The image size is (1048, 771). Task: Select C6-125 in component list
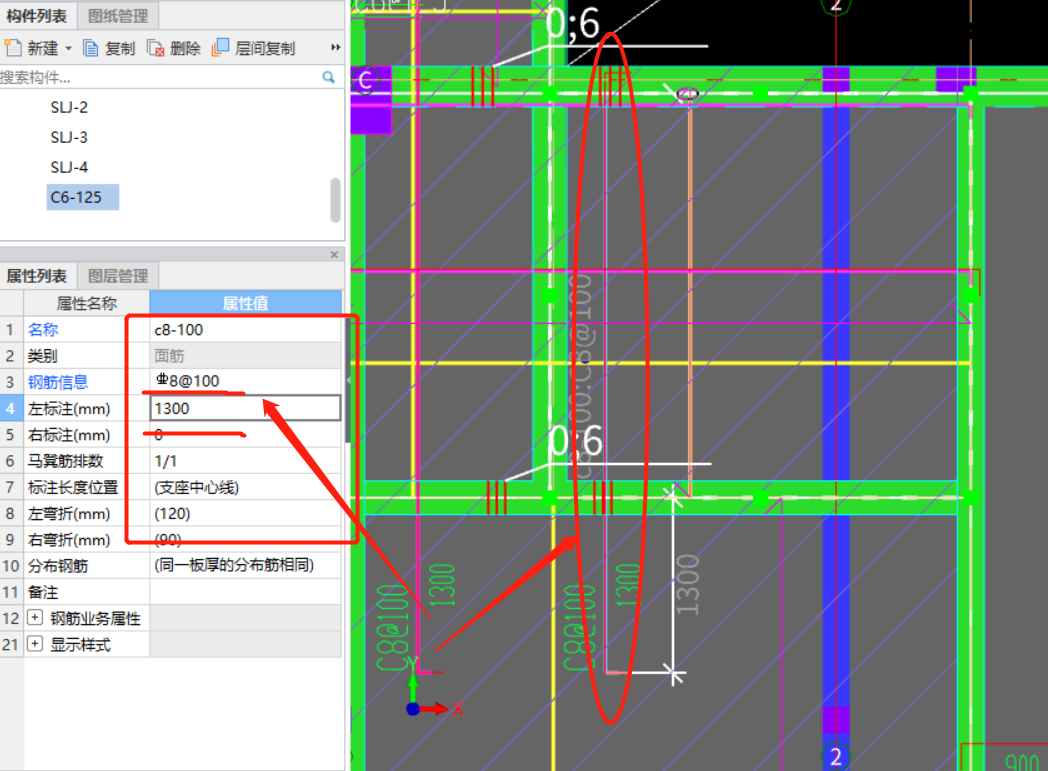(83, 197)
